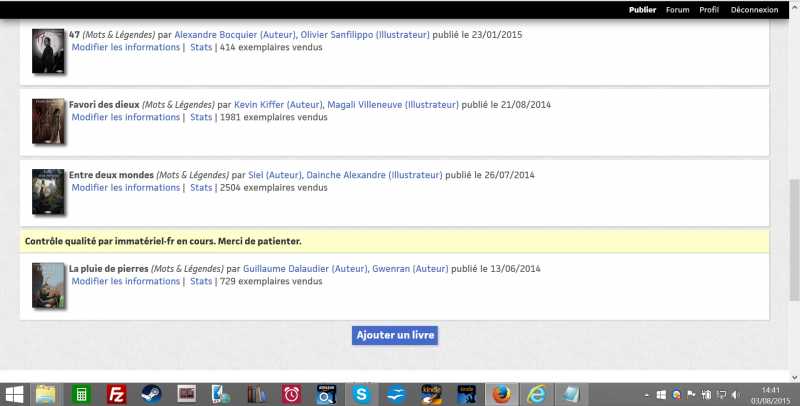Click the Windows Start button
The image size is (800, 406).
(x=15, y=394)
